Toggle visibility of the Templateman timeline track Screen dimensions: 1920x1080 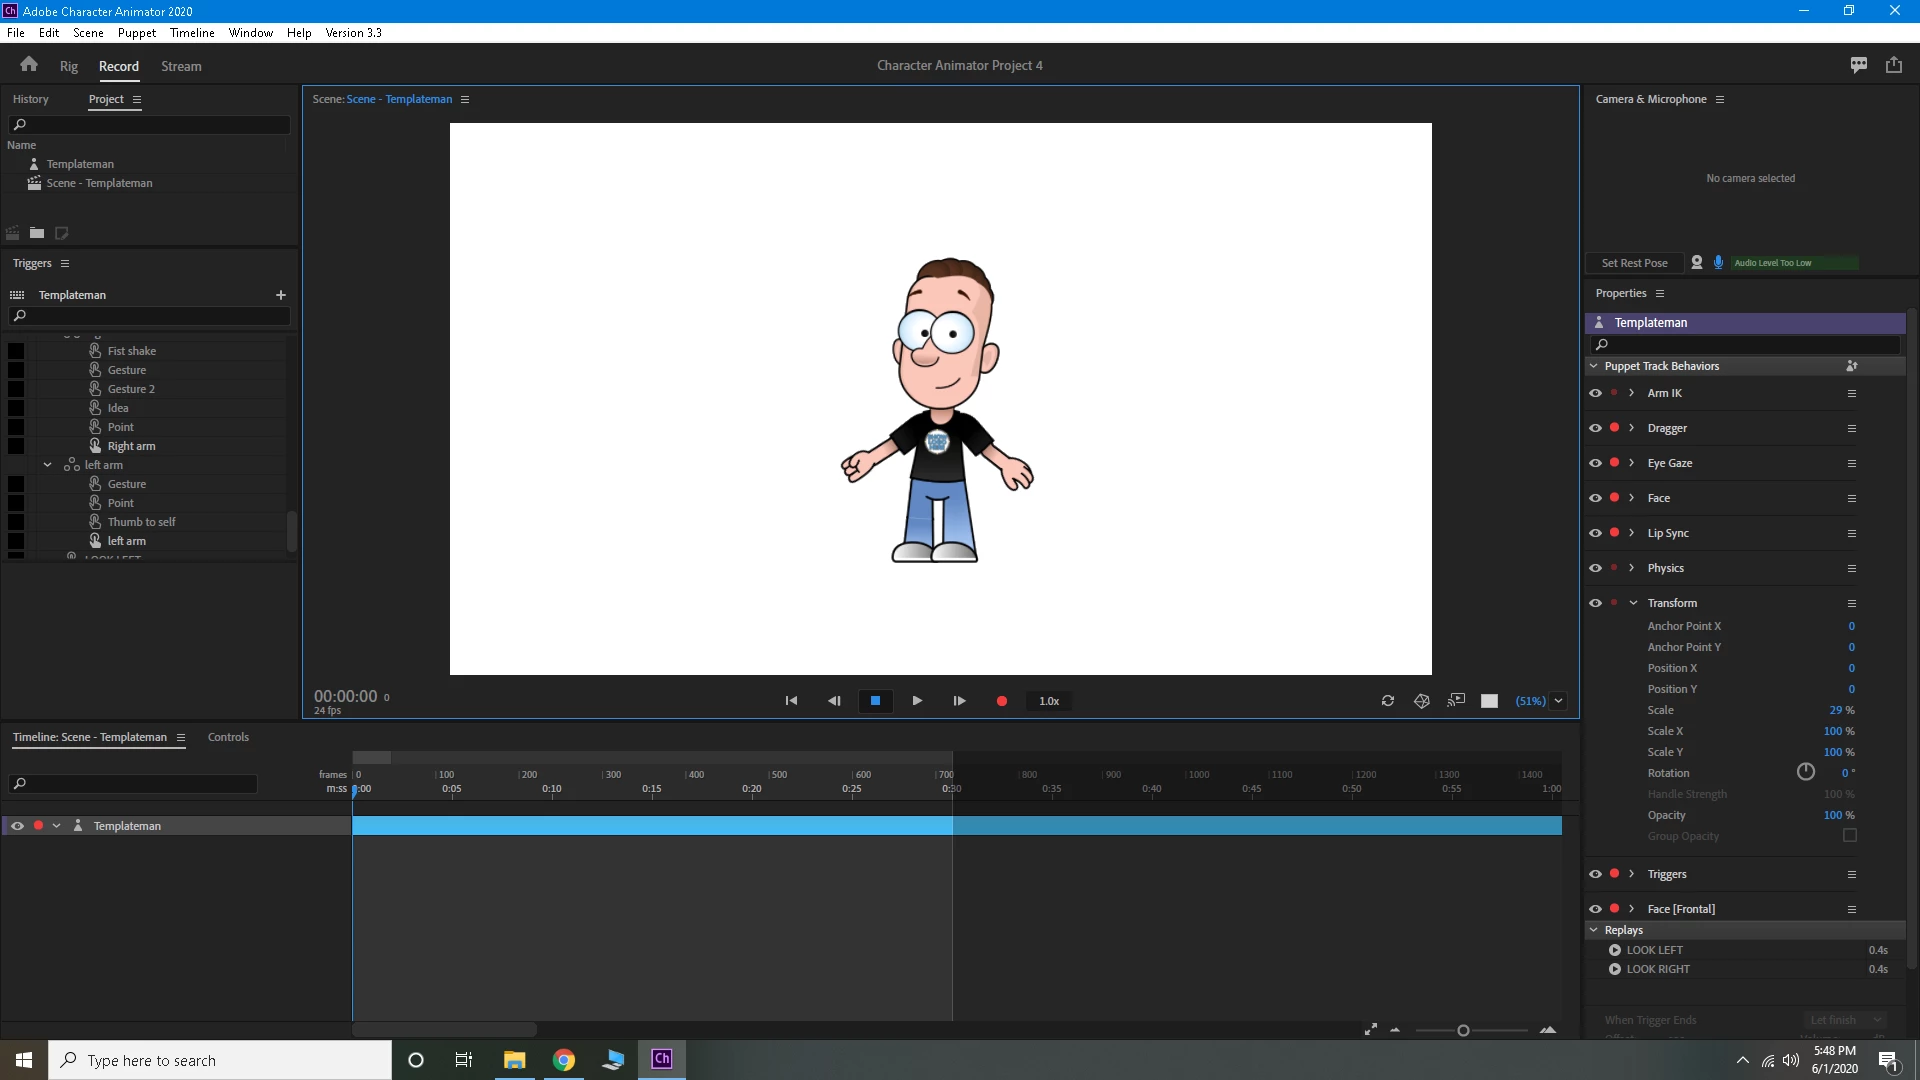[x=17, y=826]
